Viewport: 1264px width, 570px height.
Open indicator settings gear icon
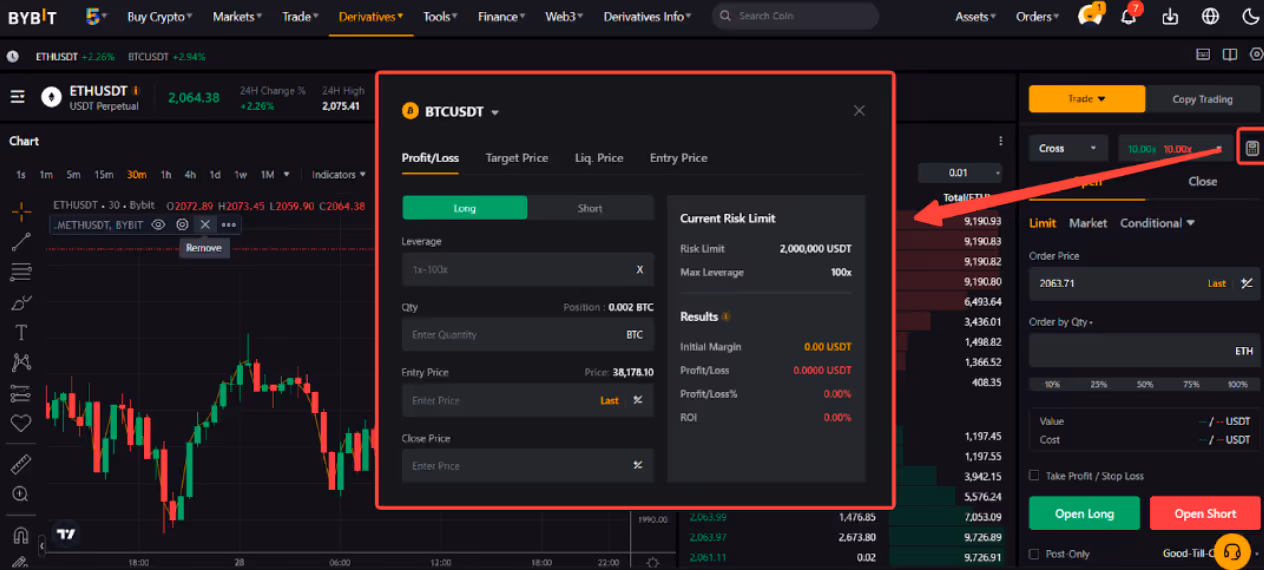[182, 225]
